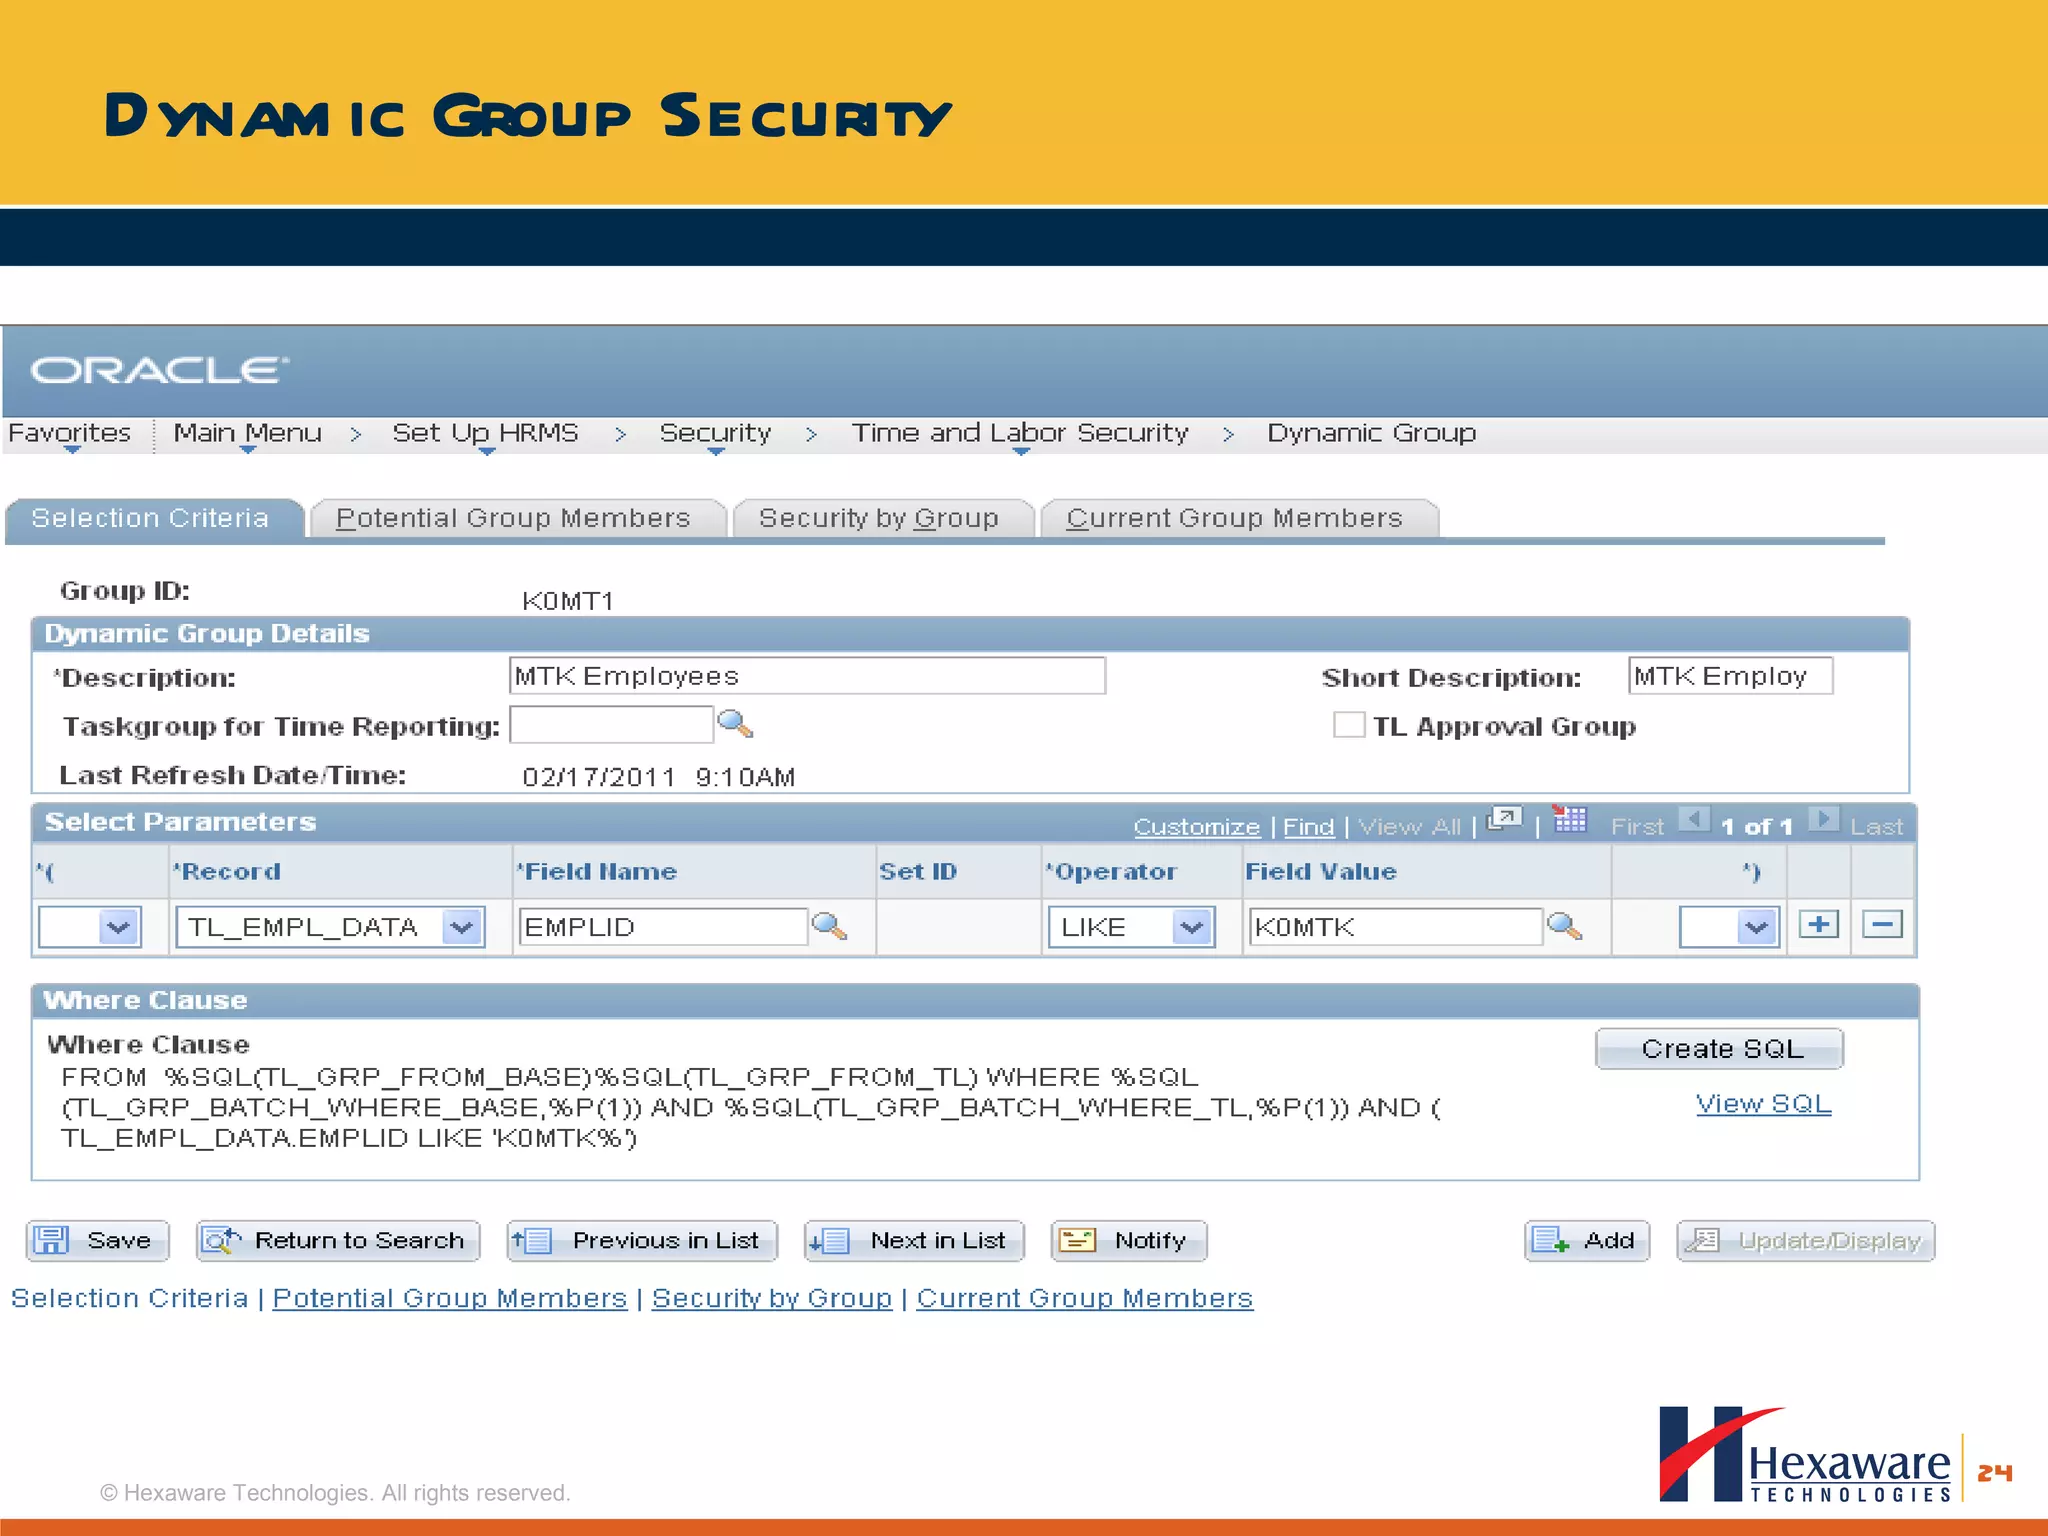This screenshot has width=2048, height=1536.
Task: Open bottom Security by Group link
Action: click(x=772, y=1298)
